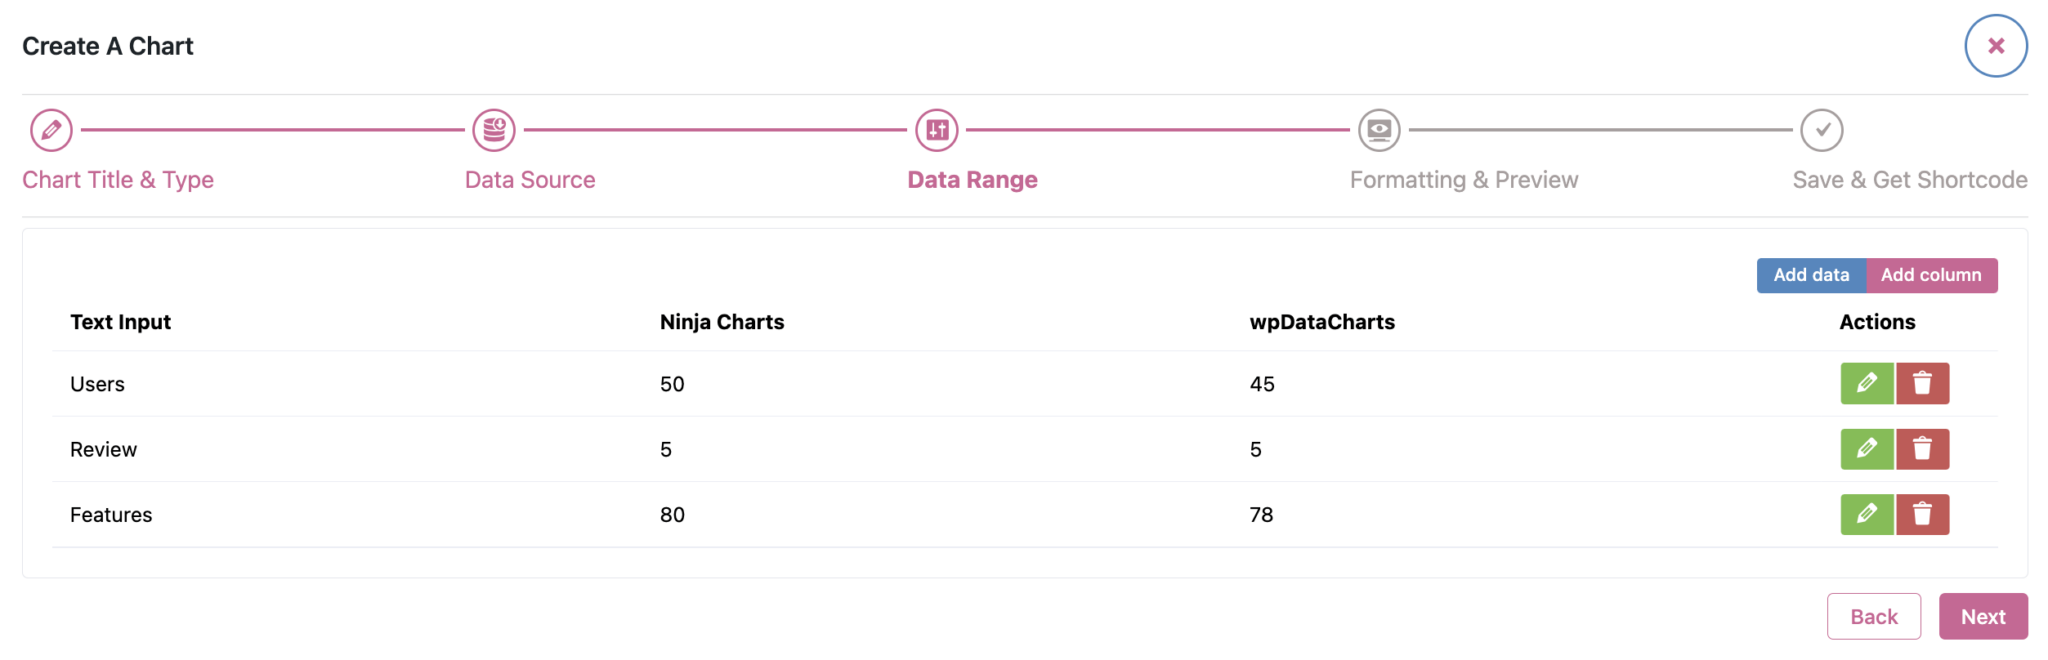
Task: Edit the Users data row
Action: 1866,383
